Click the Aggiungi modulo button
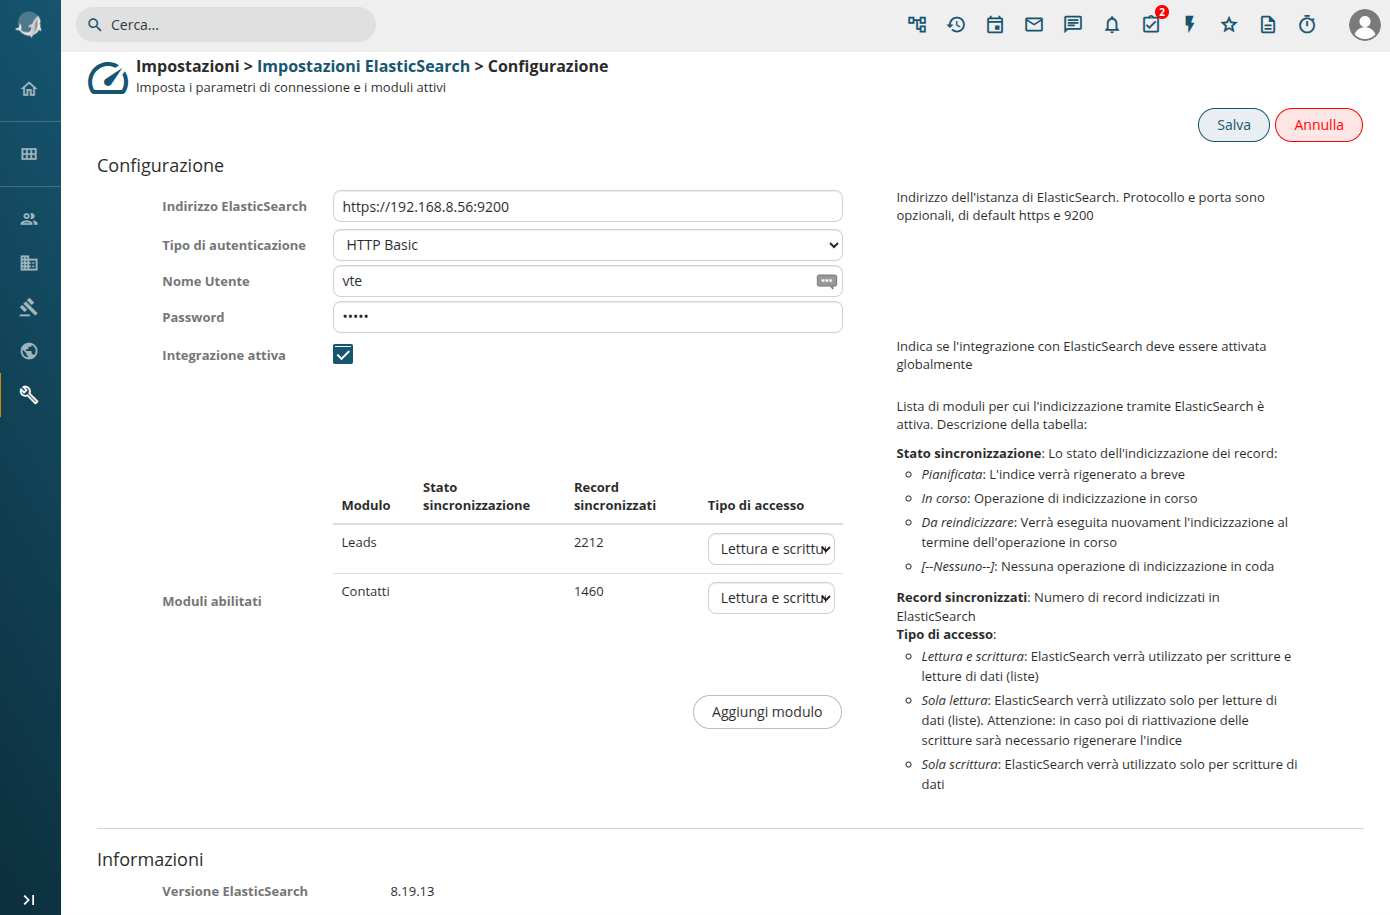The height and width of the screenshot is (915, 1390). (x=767, y=712)
